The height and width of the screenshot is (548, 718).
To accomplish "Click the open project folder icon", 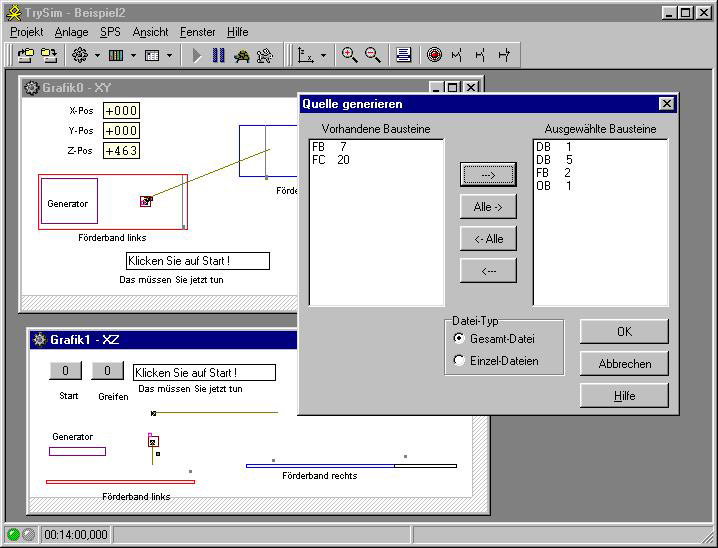I will pos(25,55).
